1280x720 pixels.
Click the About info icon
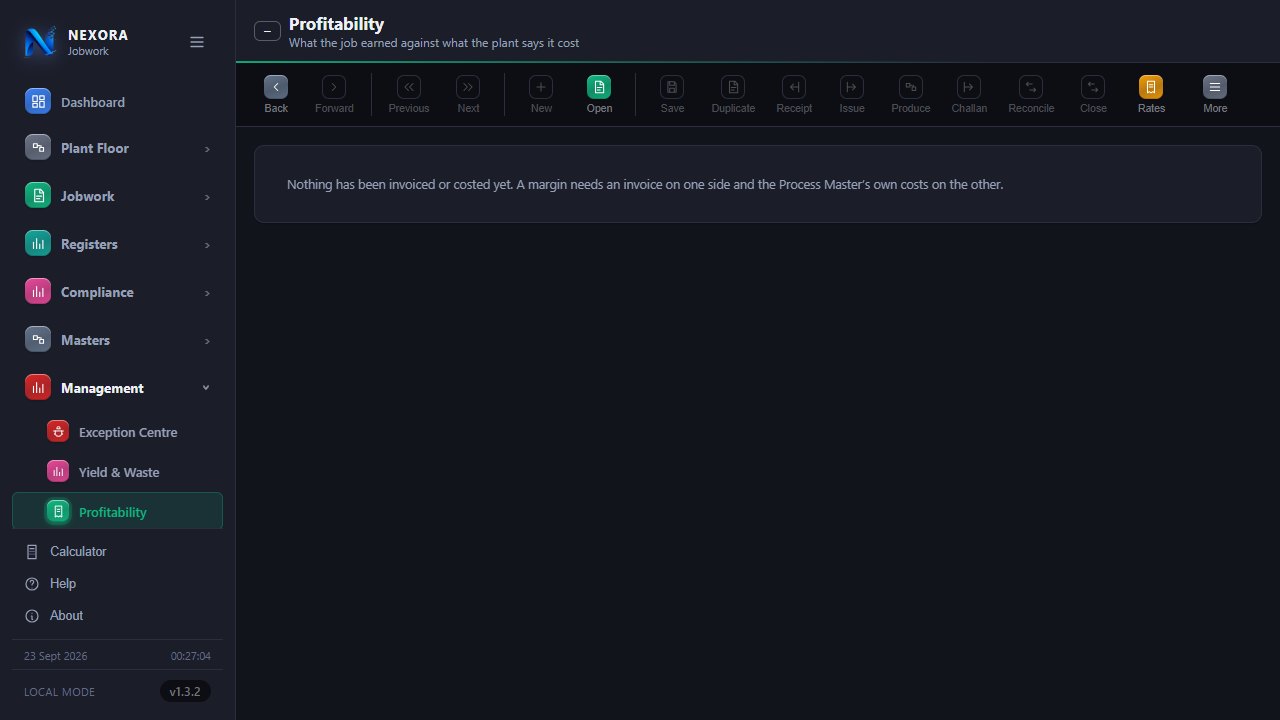click(32, 615)
